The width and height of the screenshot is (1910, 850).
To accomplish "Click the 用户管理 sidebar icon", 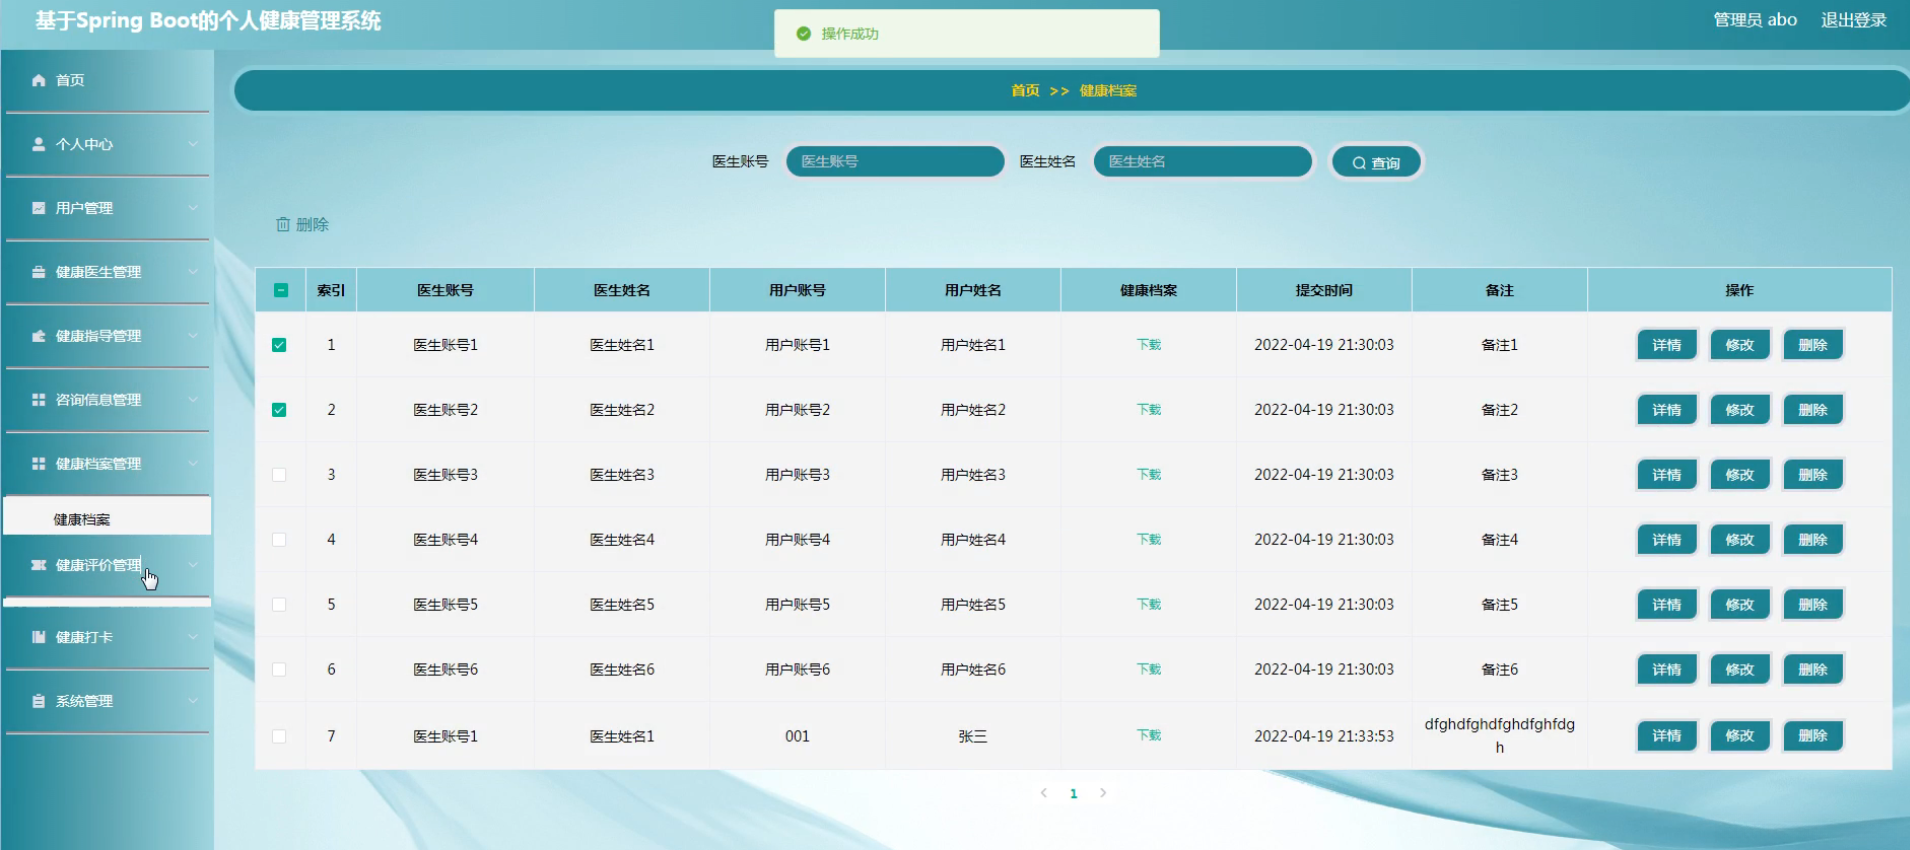I will (38, 208).
